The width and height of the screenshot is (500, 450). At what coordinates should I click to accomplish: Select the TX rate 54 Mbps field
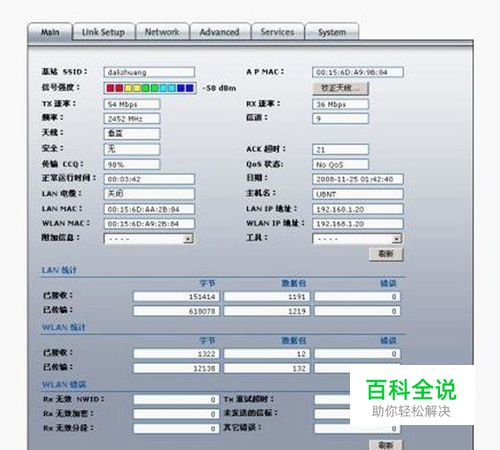point(132,104)
